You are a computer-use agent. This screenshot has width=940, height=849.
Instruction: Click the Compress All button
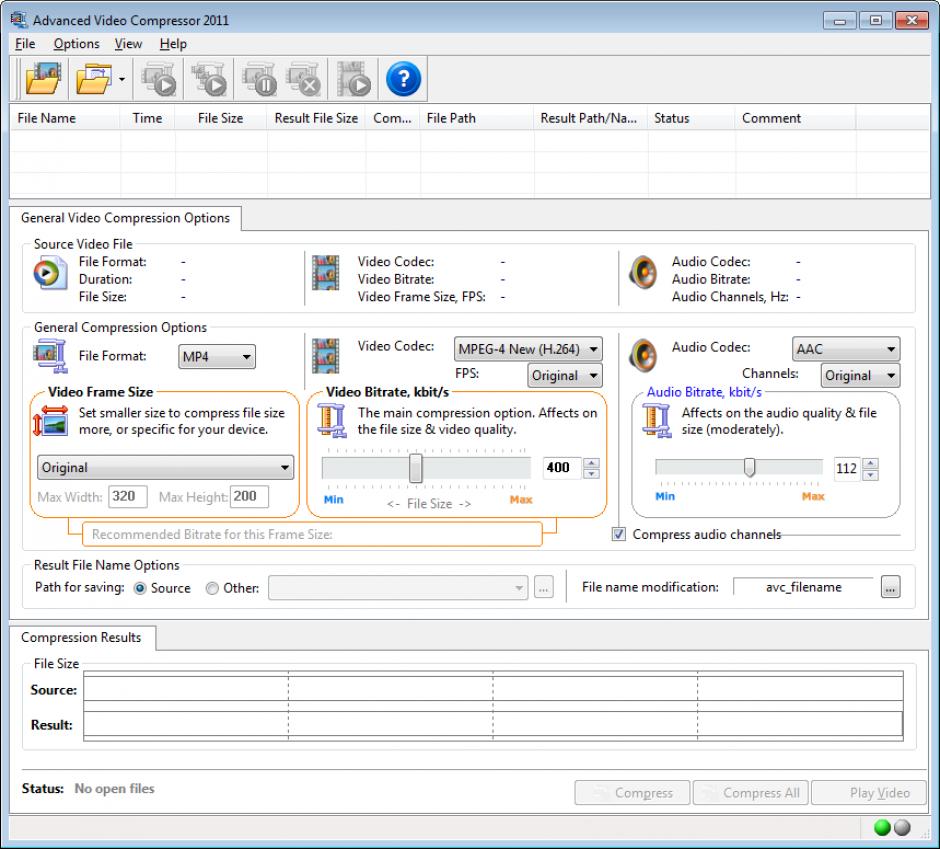click(x=751, y=793)
